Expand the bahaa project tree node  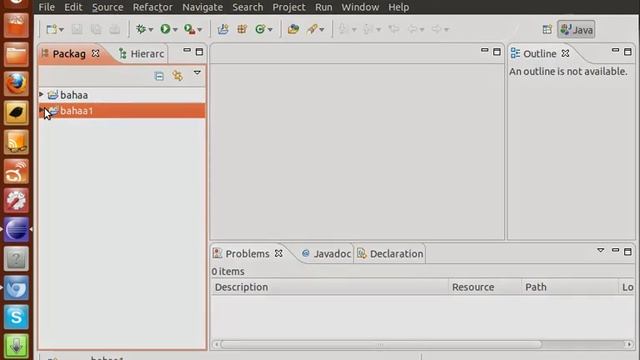[41, 95]
